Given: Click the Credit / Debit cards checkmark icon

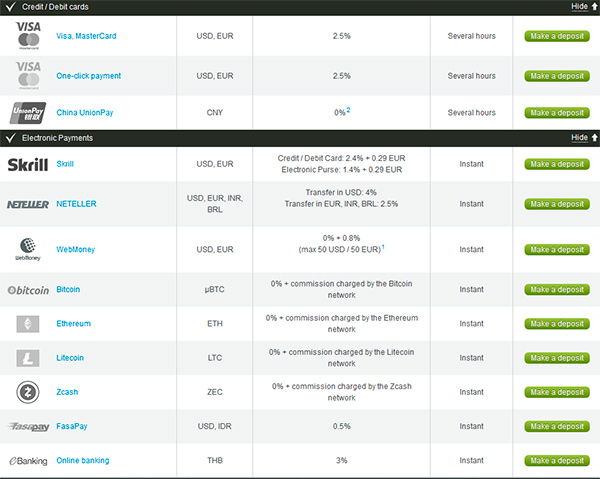Looking at the screenshot, I should coord(10,7).
